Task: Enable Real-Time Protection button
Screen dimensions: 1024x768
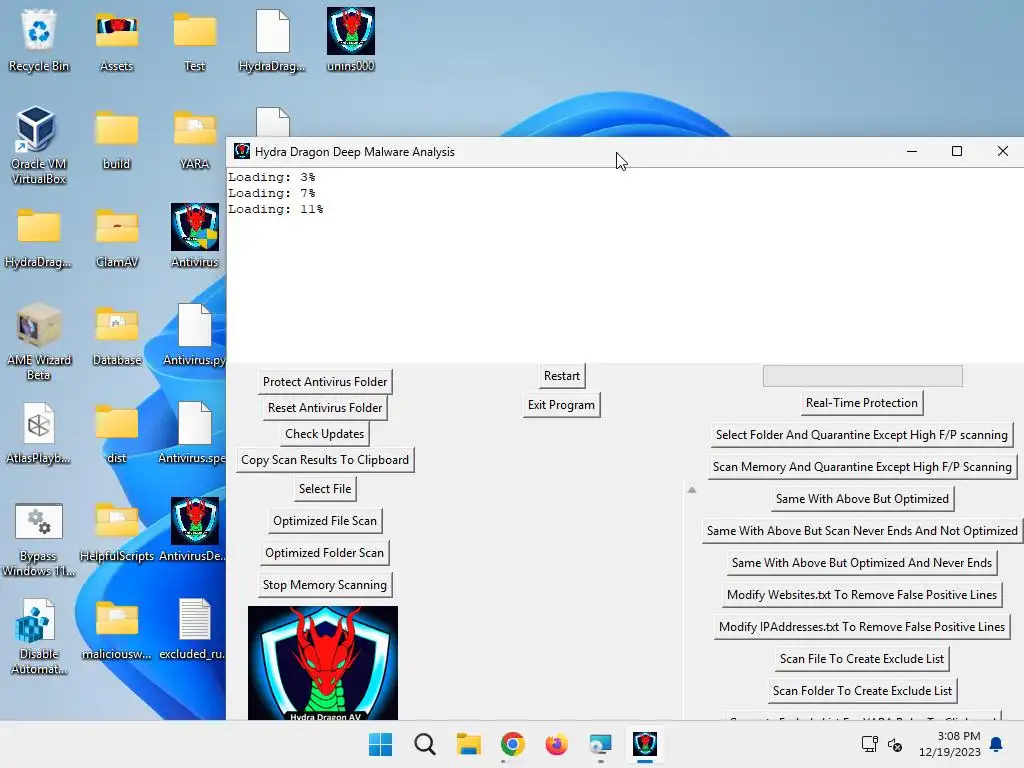Action: 862,403
